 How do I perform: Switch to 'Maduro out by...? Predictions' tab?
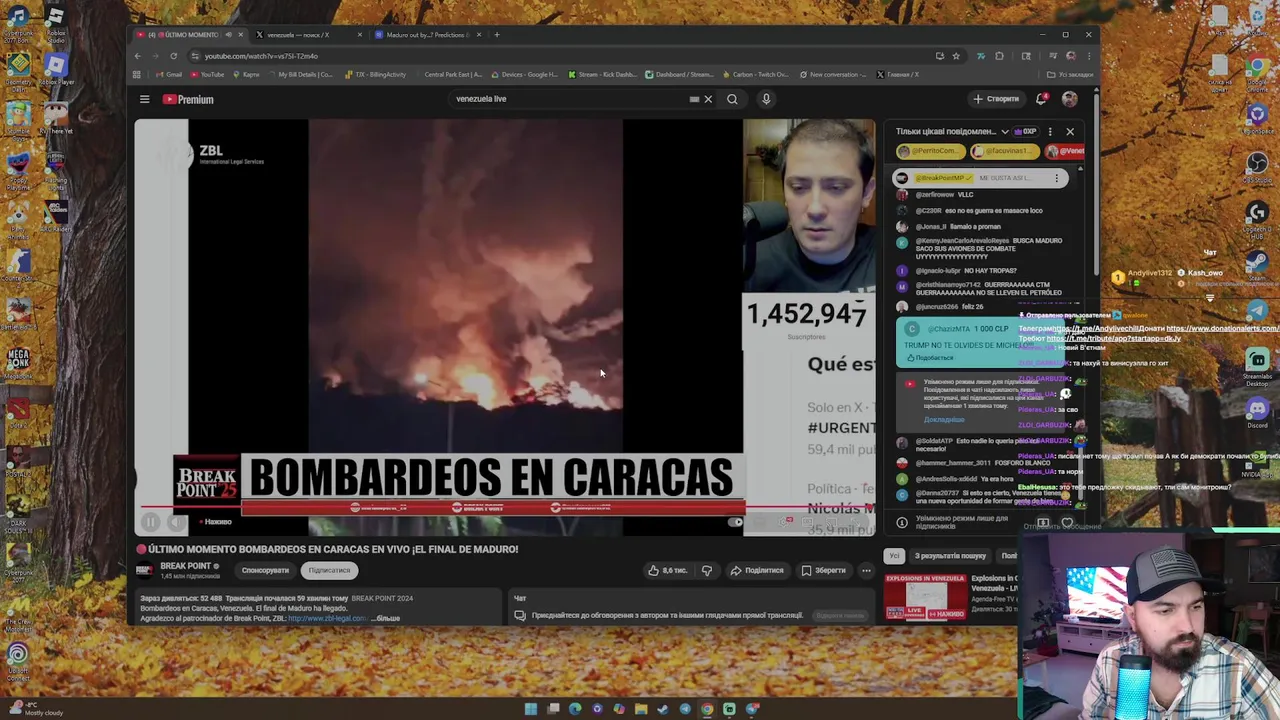[426, 35]
